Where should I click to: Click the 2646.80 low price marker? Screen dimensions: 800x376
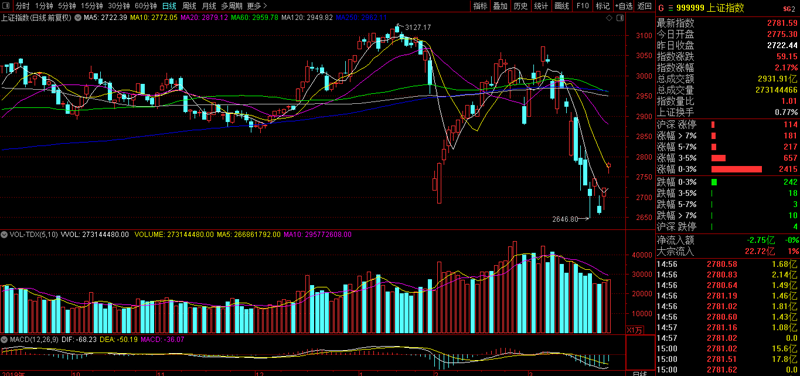[x=565, y=219]
